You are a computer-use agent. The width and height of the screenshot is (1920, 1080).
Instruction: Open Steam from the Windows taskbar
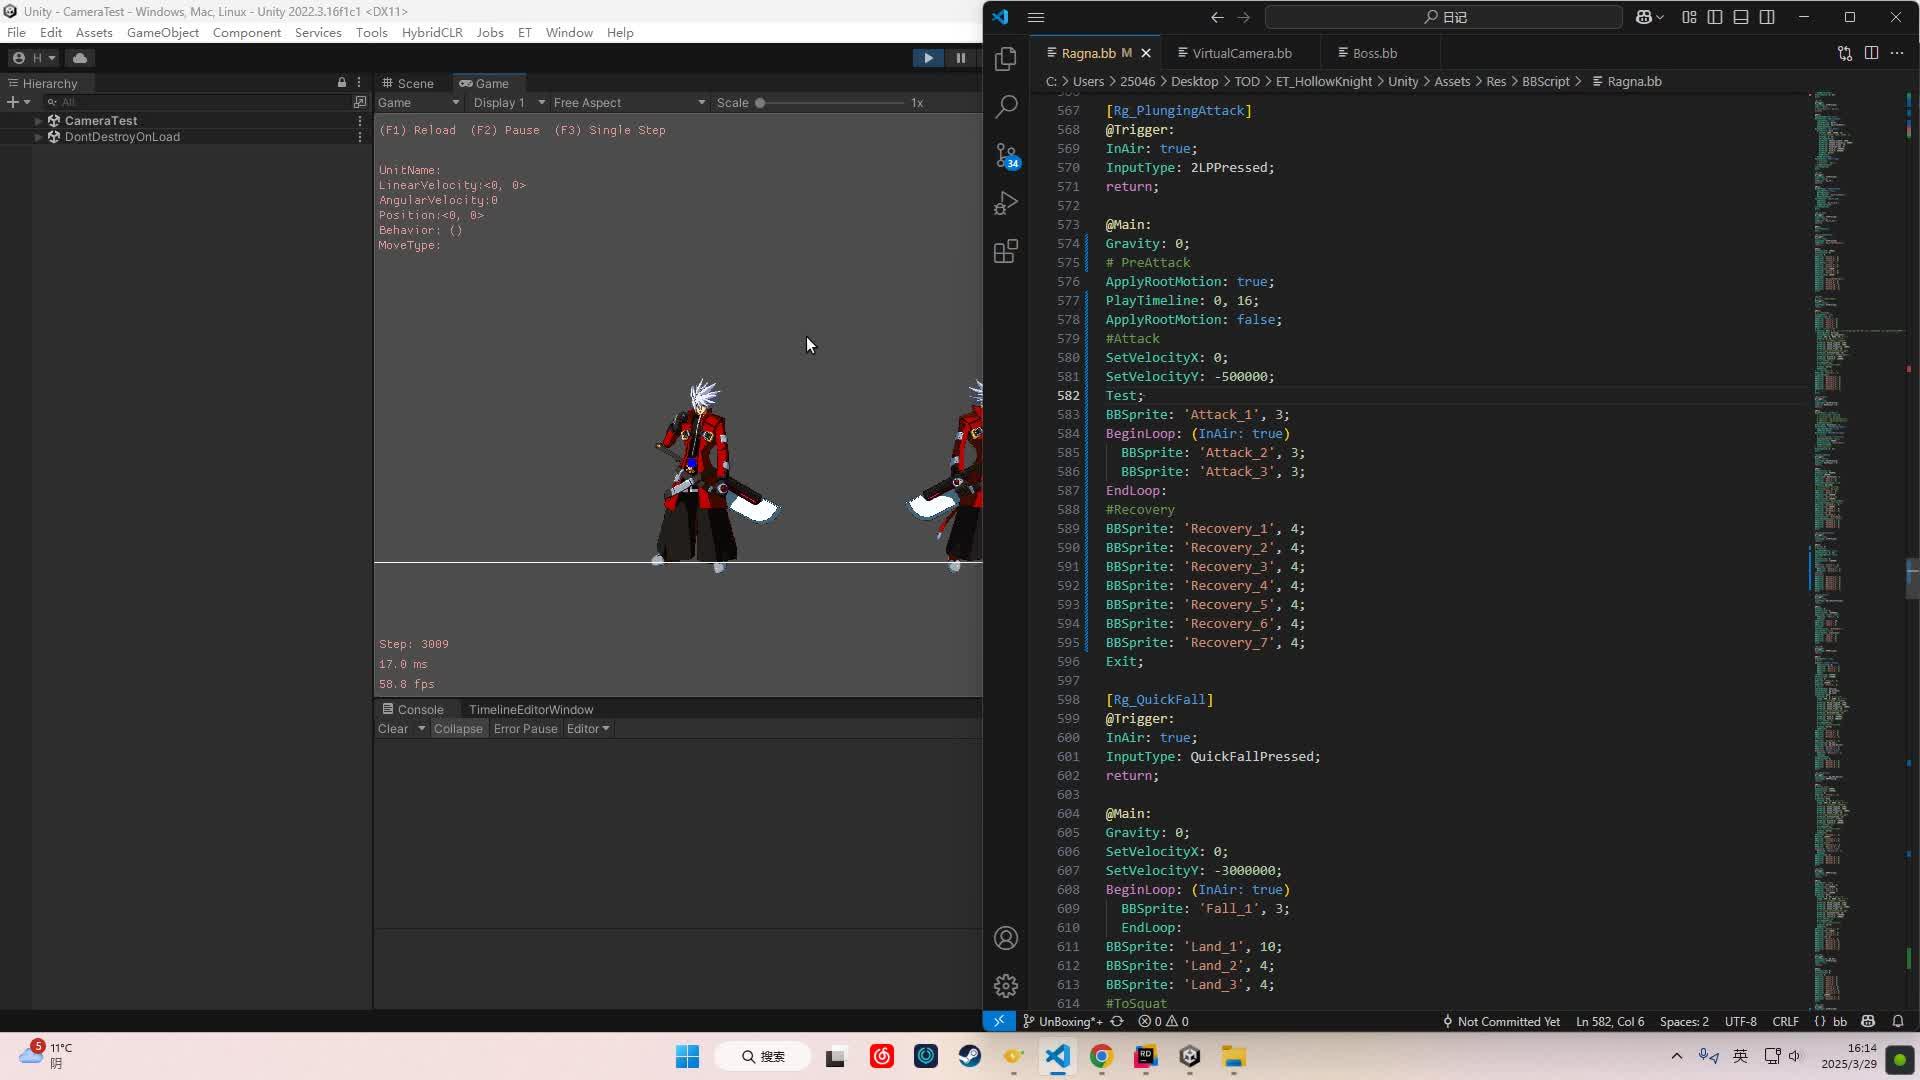coord(969,1057)
